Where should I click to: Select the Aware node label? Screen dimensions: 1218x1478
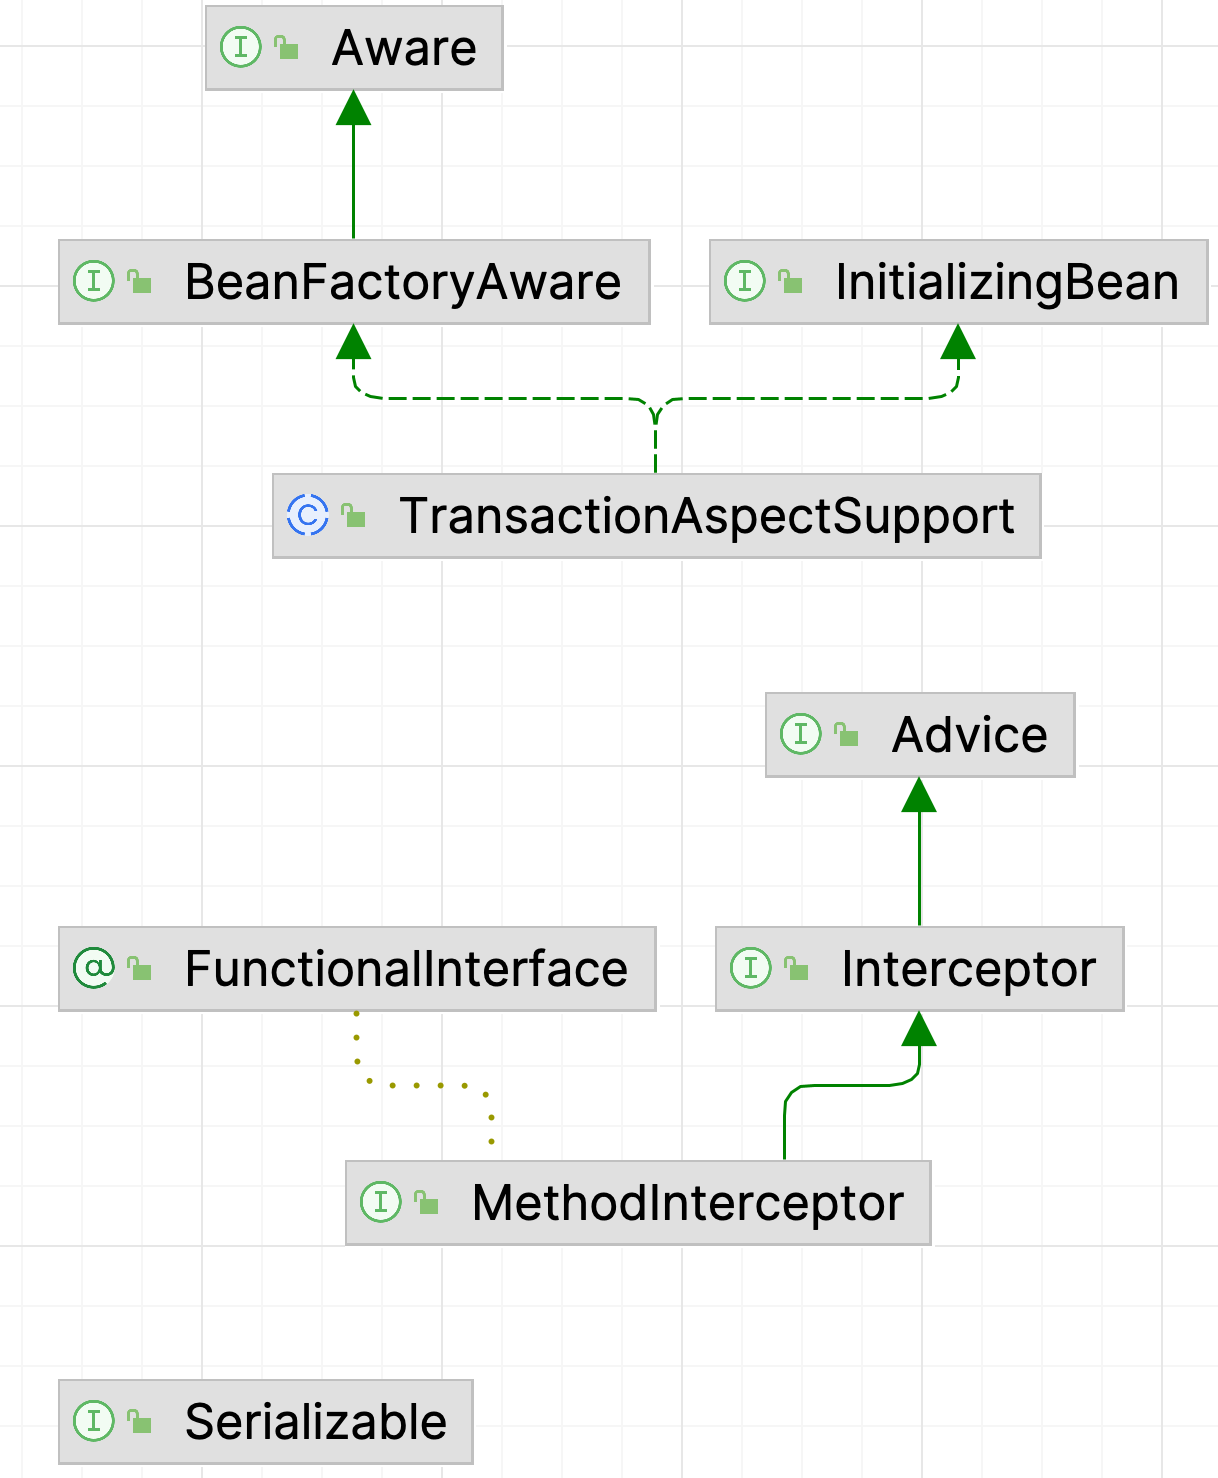404,48
